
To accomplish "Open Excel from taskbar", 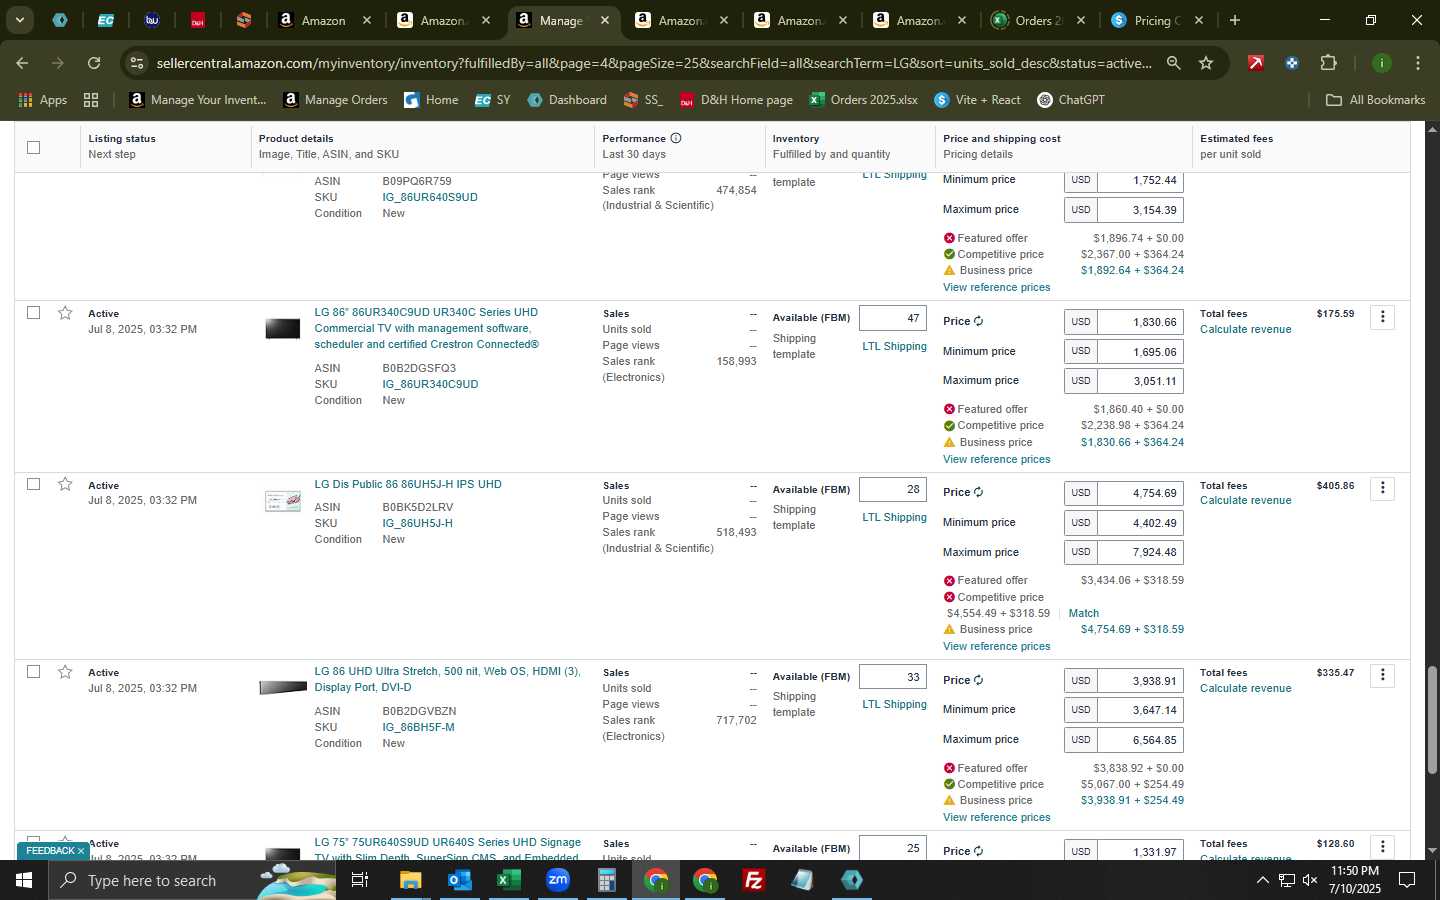I will click(x=509, y=880).
